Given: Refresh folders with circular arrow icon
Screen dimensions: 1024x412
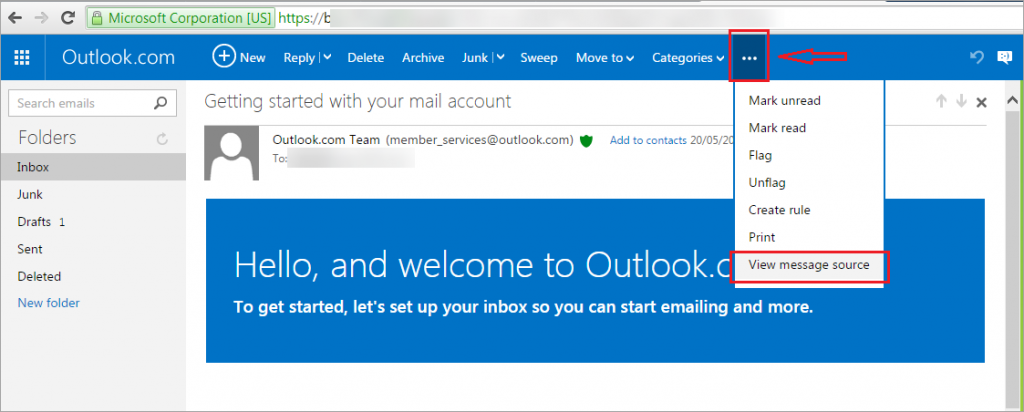Looking at the screenshot, I should click(x=163, y=138).
